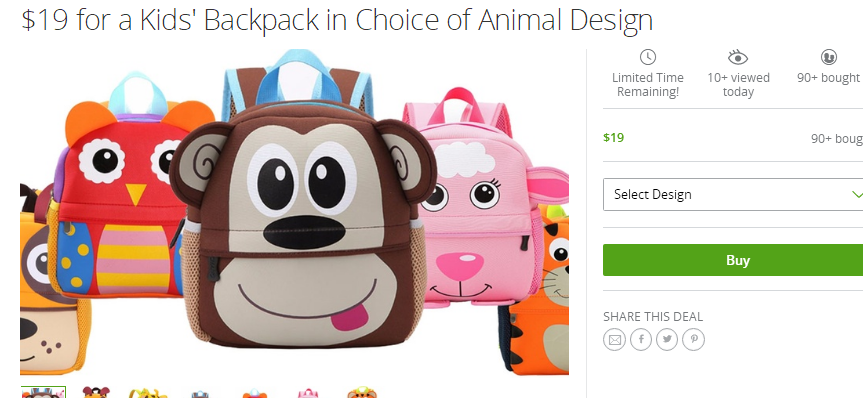This screenshot has height=398, width=863.
Task: Select the yellow backpack thumbnail
Action: tap(148, 392)
